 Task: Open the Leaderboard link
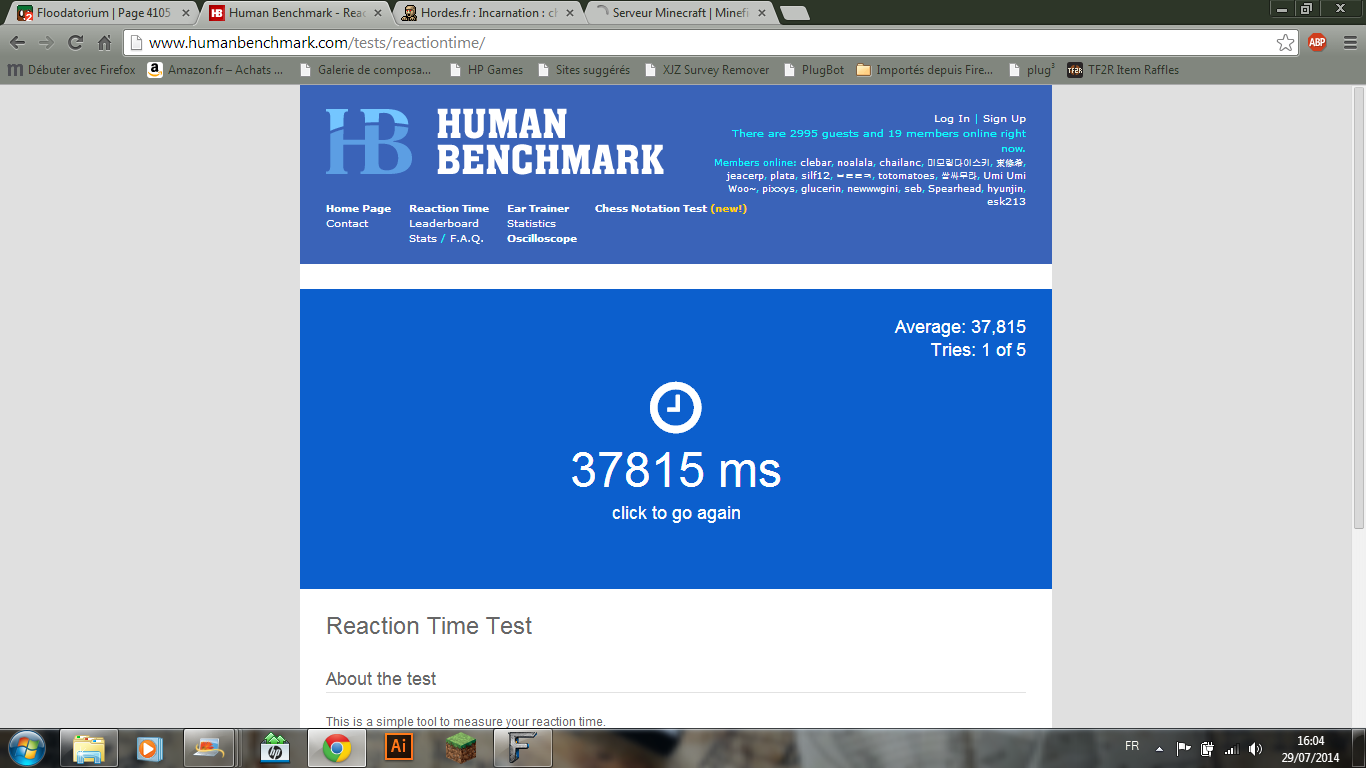[x=443, y=224]
